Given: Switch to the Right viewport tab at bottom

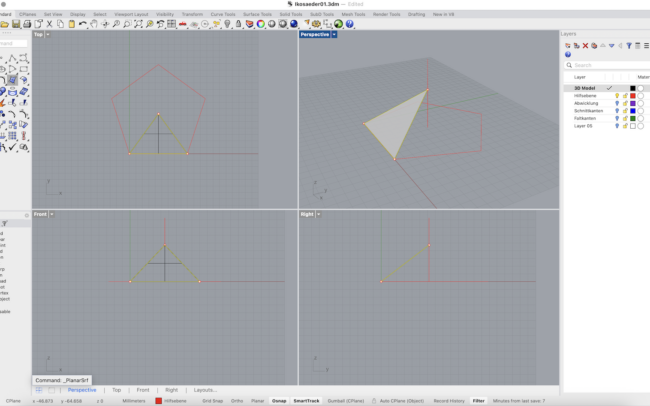Looking at the screenshot, I should tap(171, 390).
